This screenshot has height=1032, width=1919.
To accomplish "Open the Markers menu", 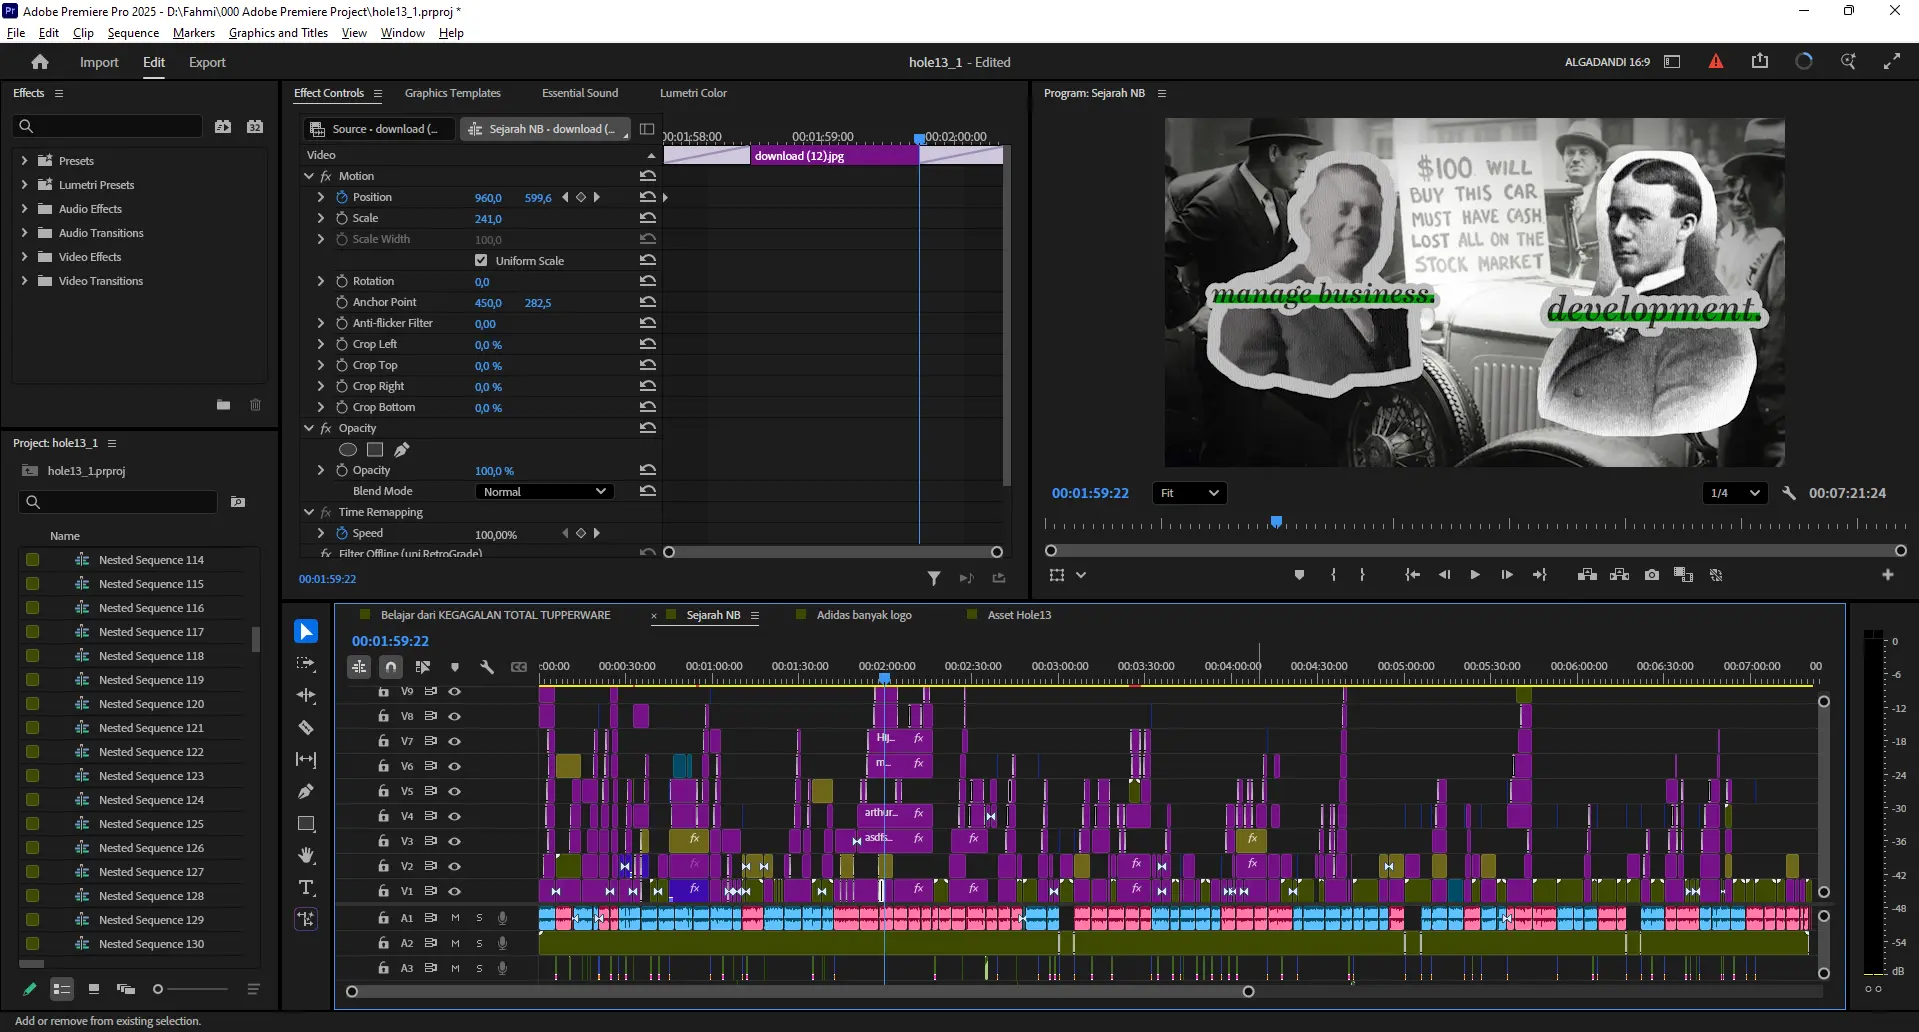I will pos(194,33).
